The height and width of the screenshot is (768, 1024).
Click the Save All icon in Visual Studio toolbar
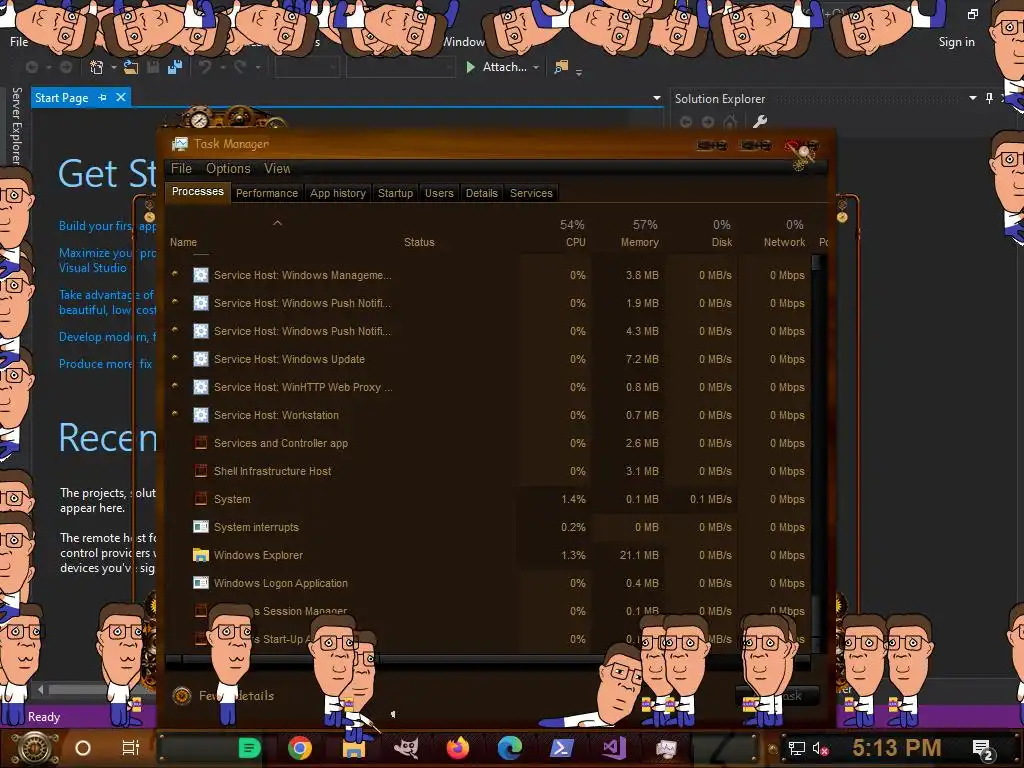(175, 67)
